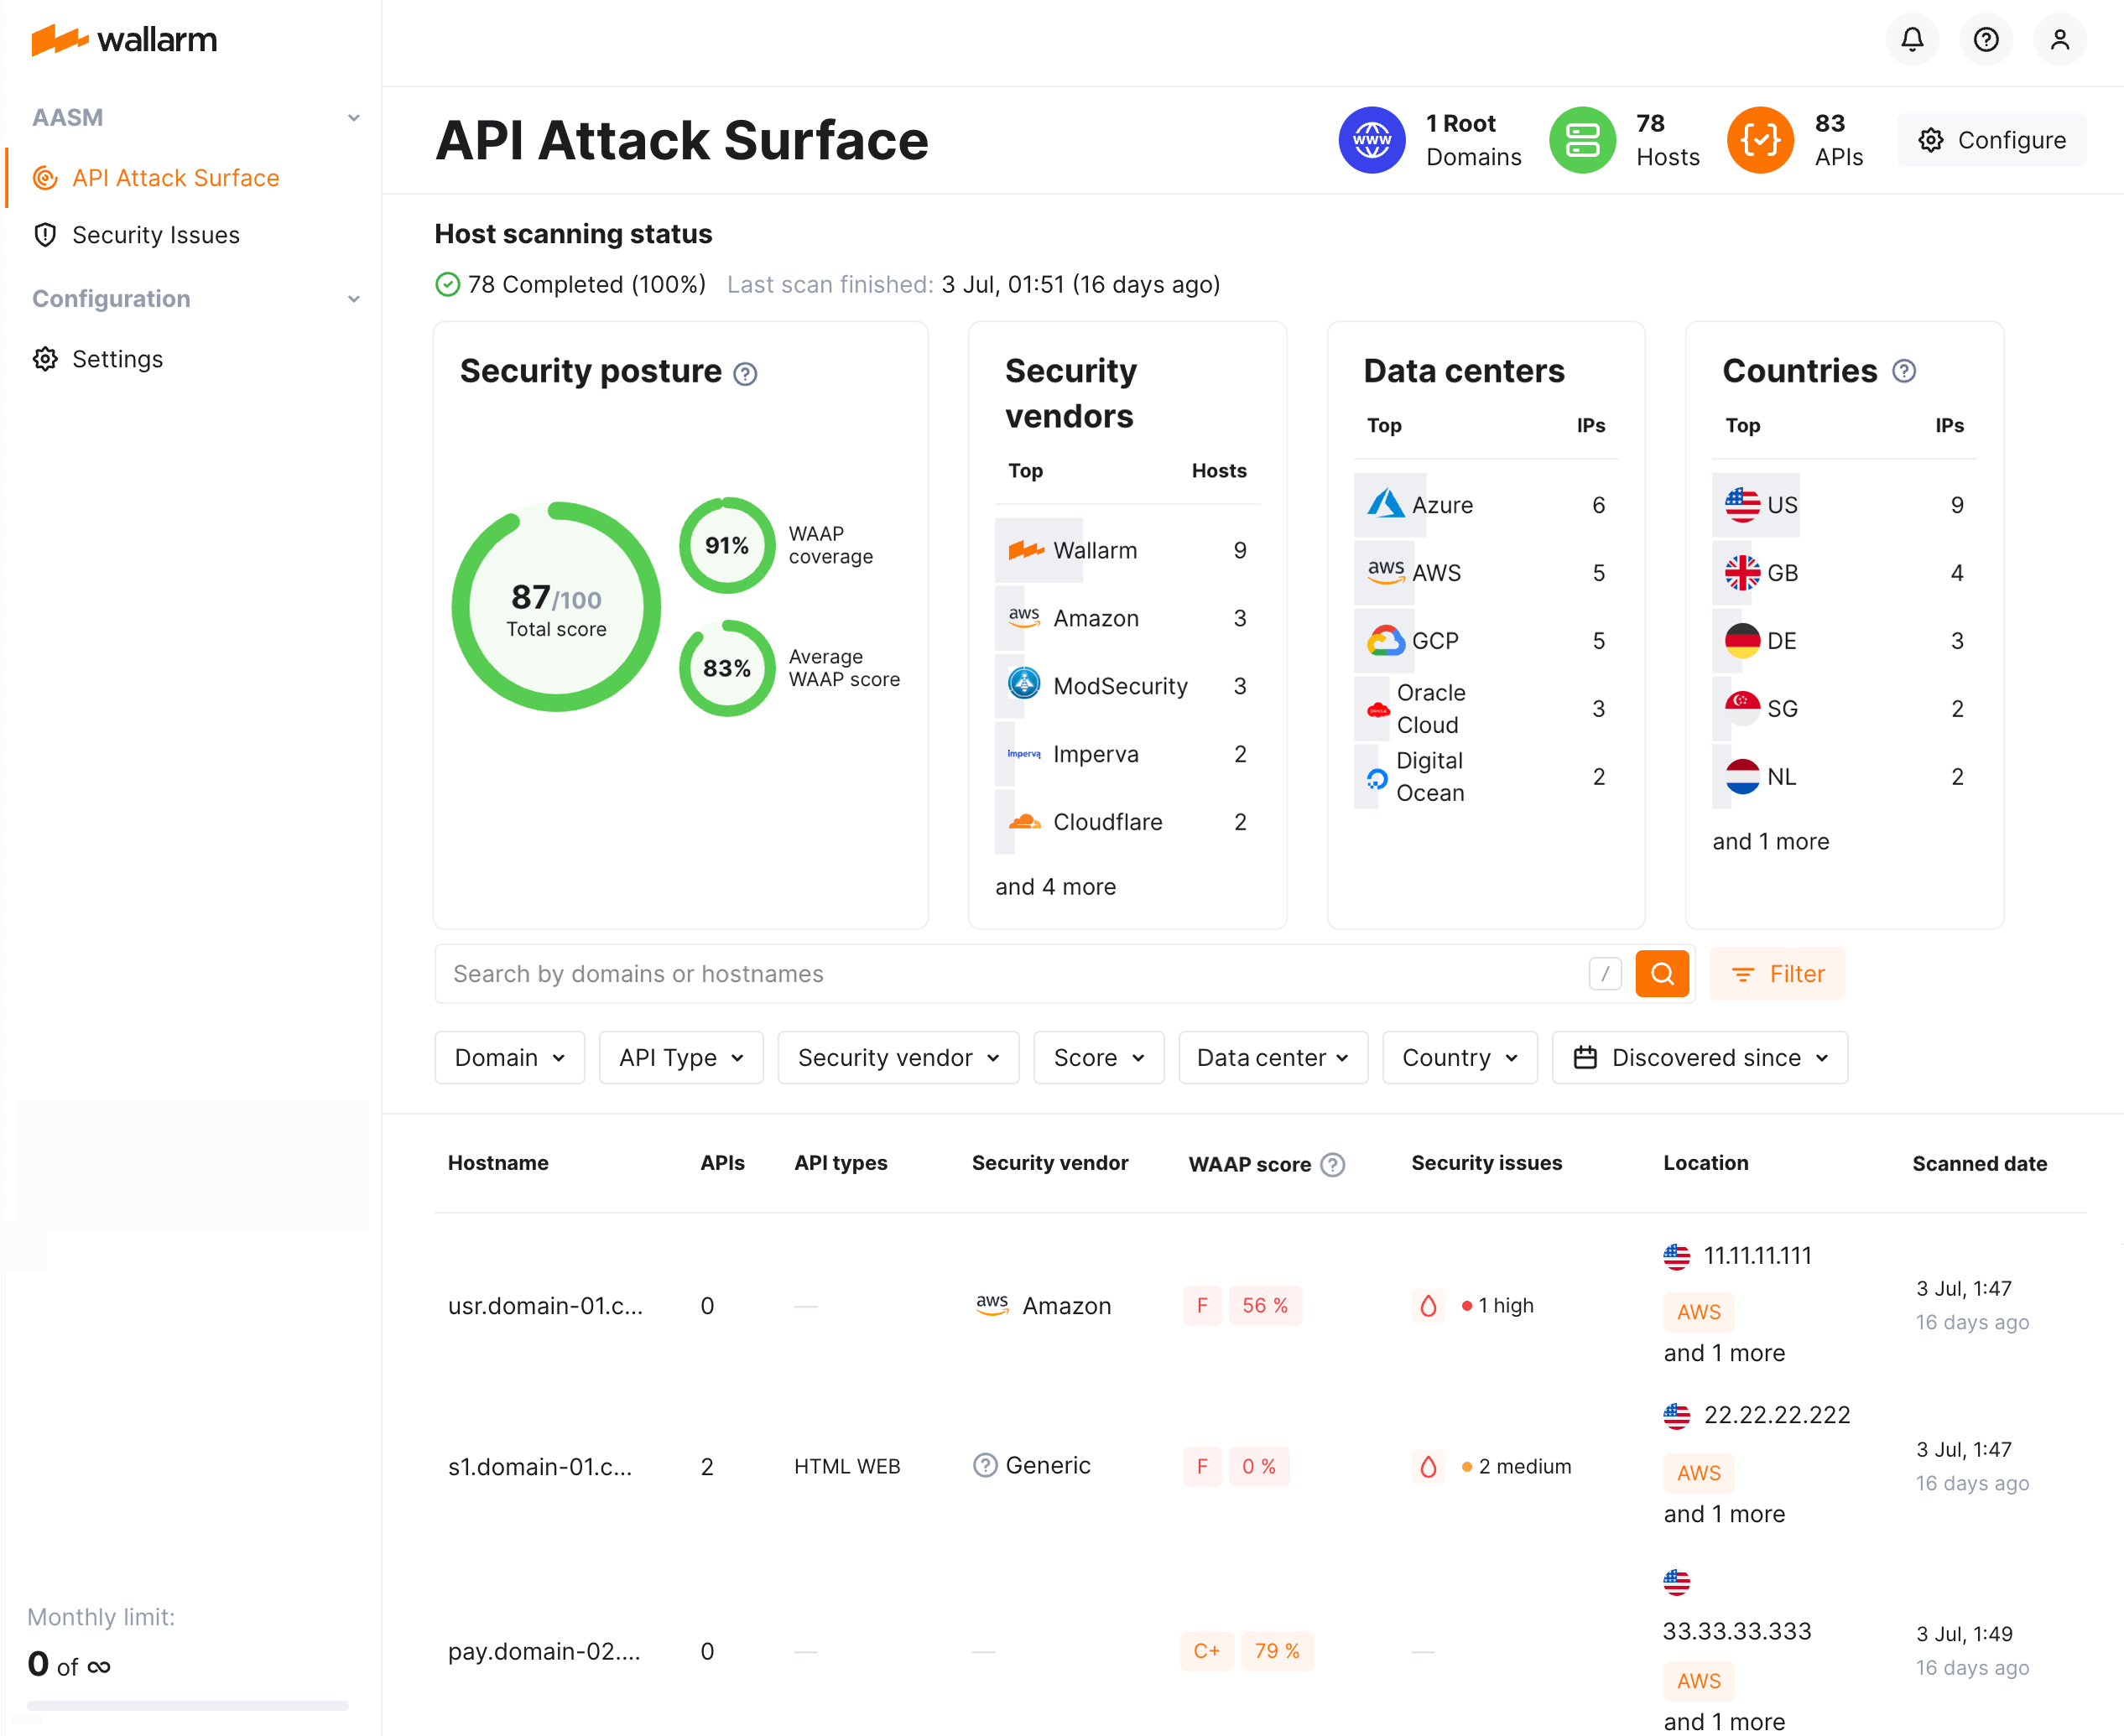Screen dimensions: 2124x1736
Task: Switch to the Security Issues page
Action: point(156,234)
